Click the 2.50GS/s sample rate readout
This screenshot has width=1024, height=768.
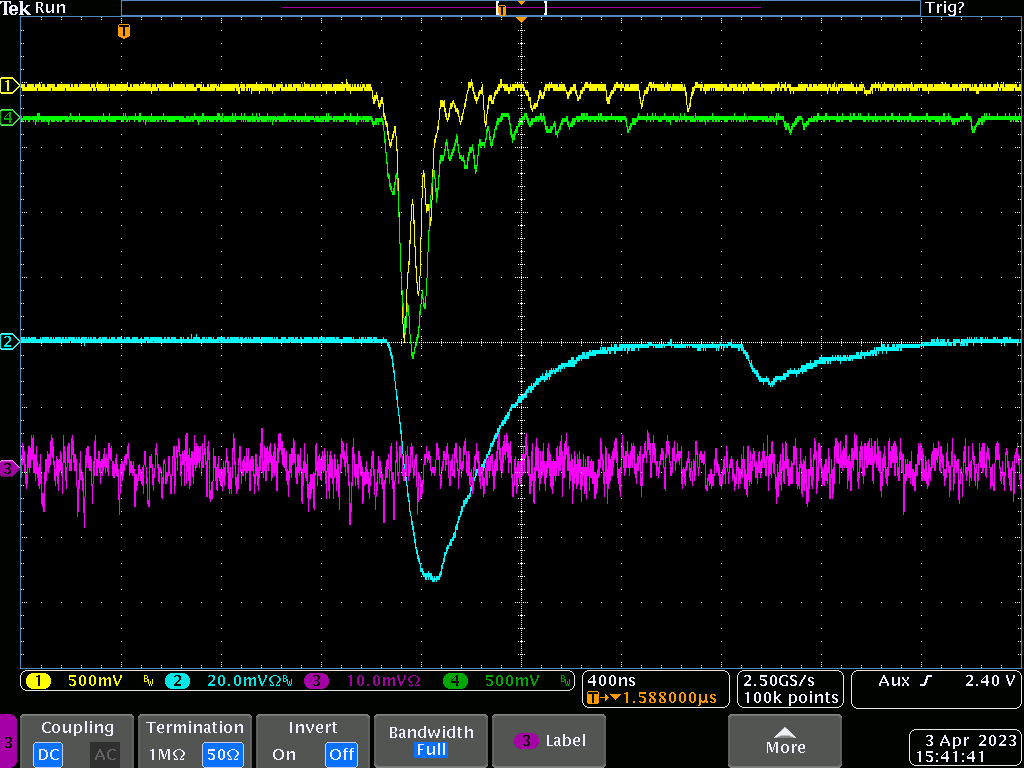tap(777, 680)
